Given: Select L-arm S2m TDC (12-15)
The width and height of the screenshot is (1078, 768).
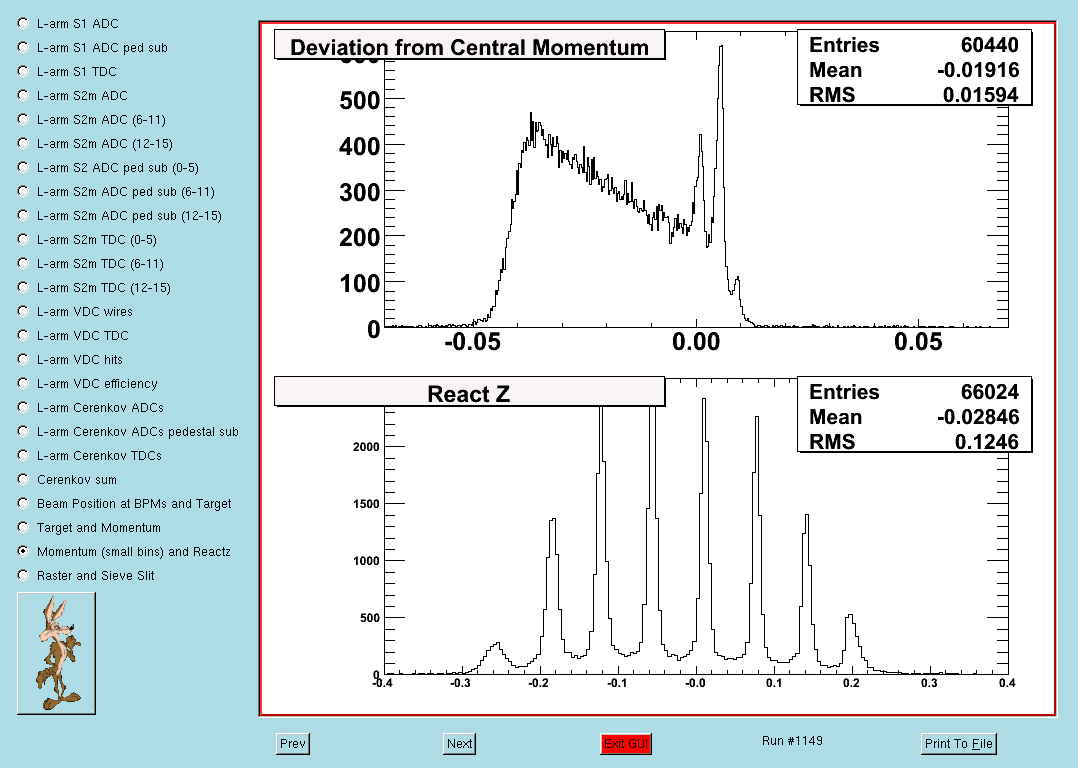Looking at the screenshot, I should point(23,287).
